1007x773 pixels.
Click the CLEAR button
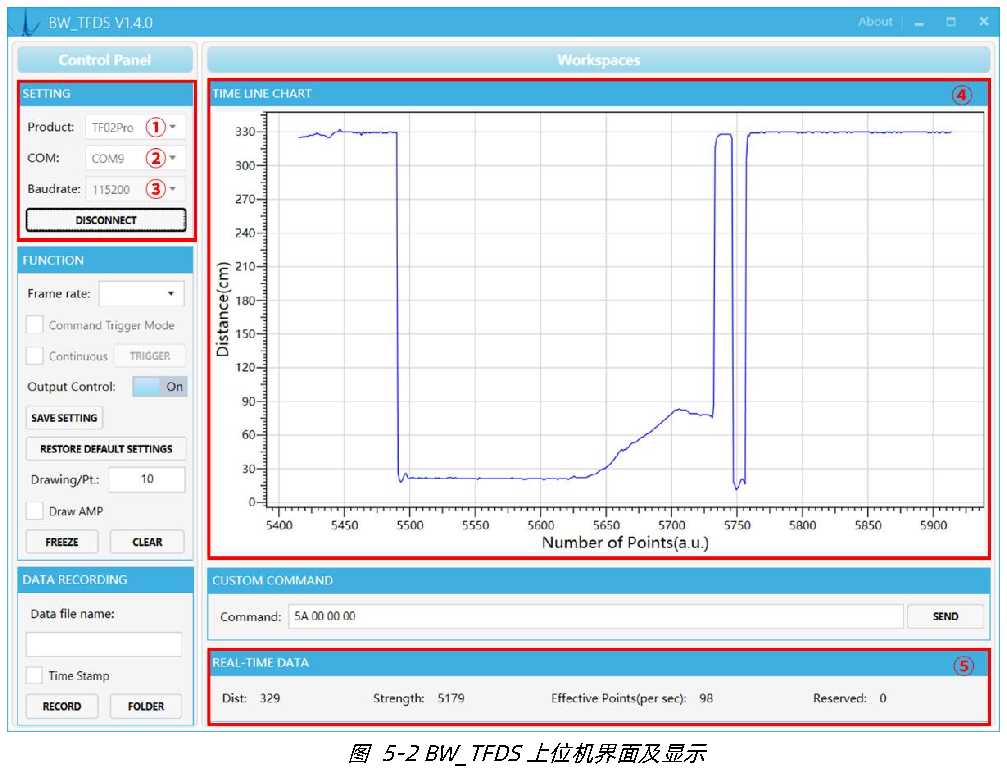tap(147, 542)
